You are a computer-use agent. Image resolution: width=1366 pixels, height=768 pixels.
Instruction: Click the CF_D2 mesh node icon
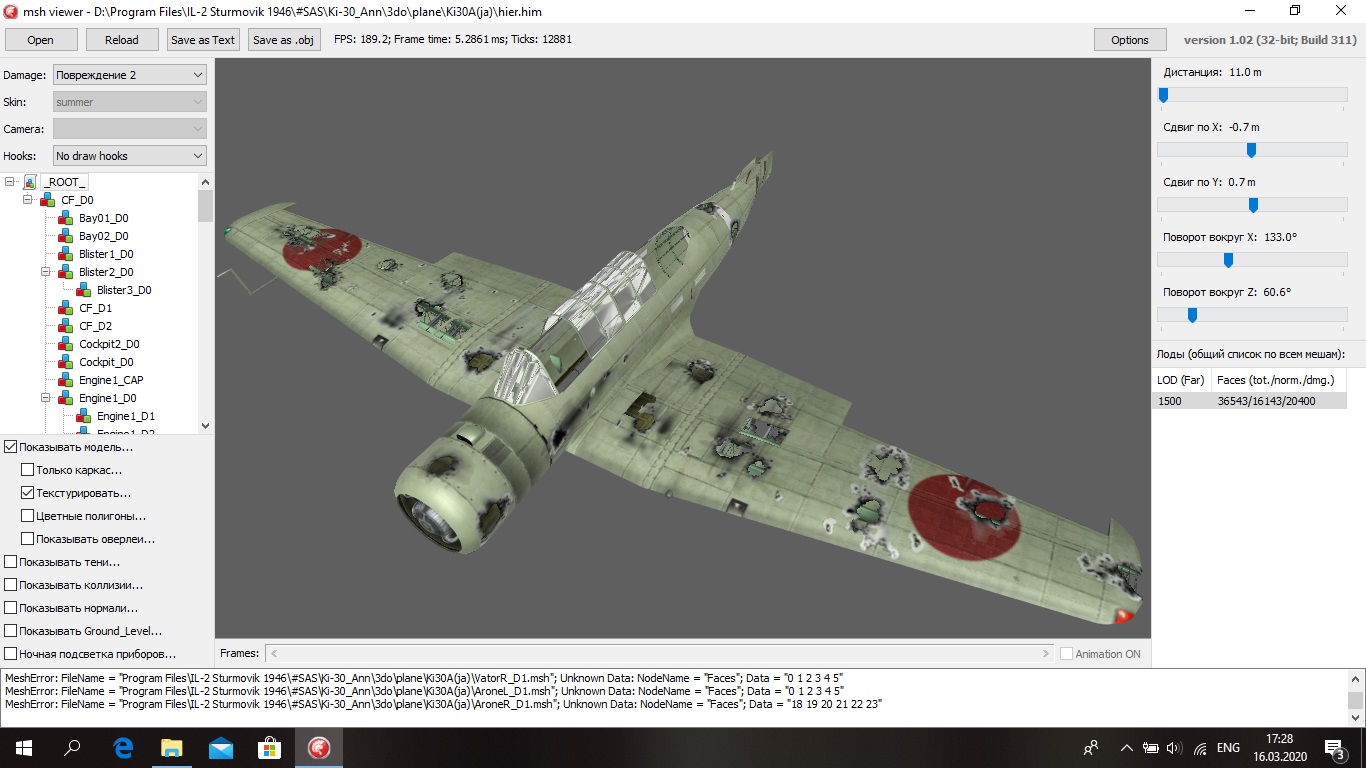tap(66, 326)
